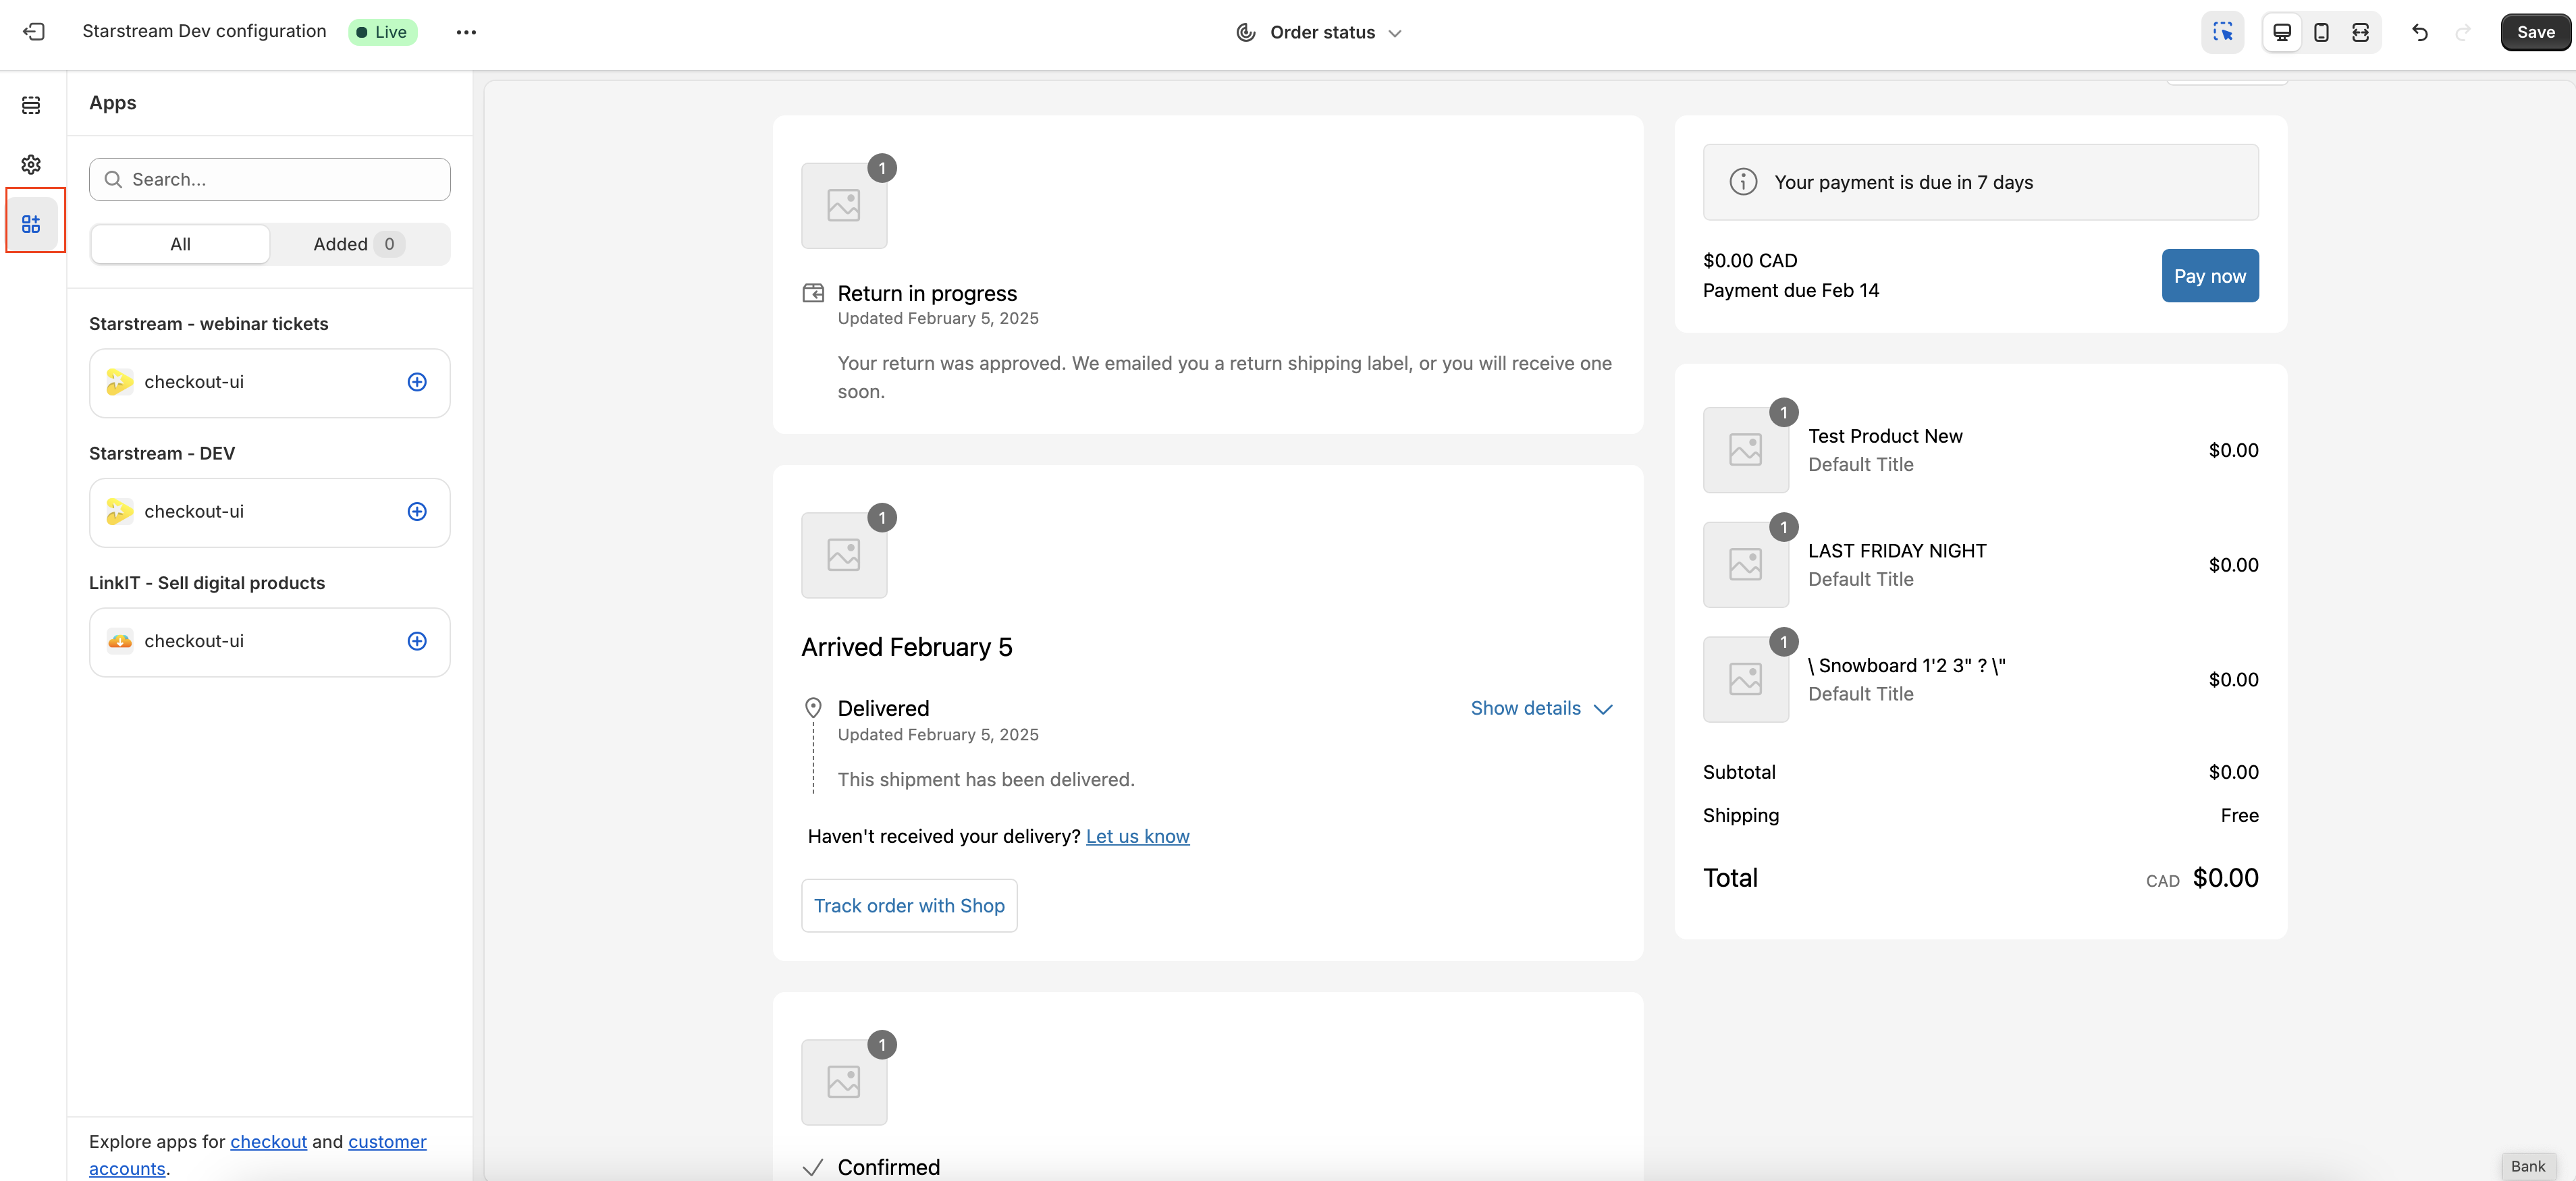Select the Apps sidebar icon
This screenshot has width=2576, height=1181.
[31, 223]
